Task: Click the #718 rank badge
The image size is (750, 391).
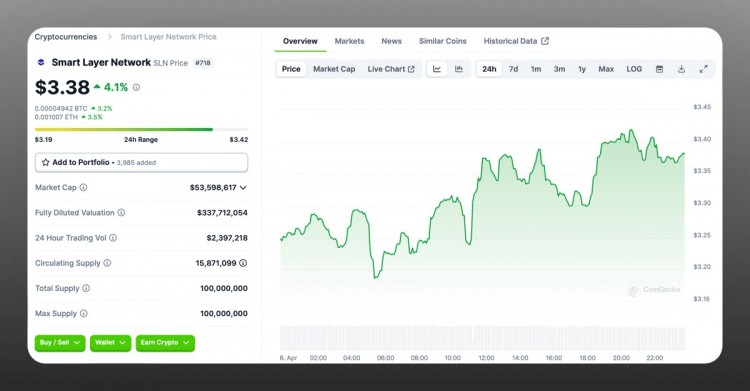Action: pyautogui.click(x=203, y=63)
